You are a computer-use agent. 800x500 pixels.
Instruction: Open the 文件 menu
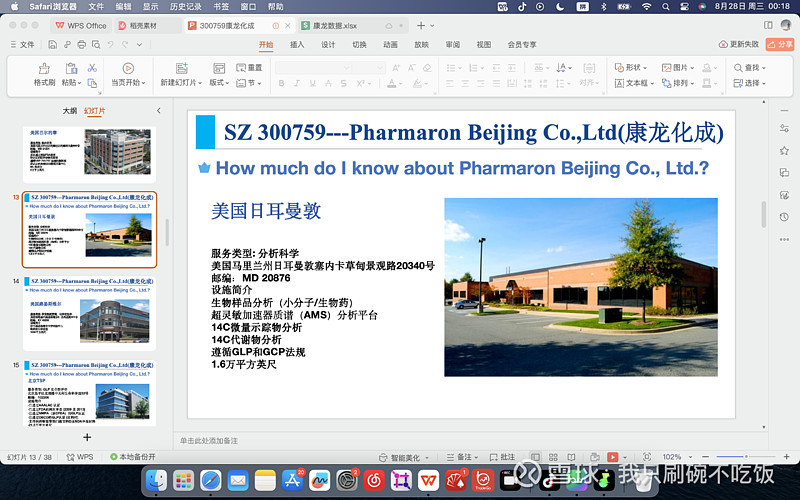click(x=22, y=45)
